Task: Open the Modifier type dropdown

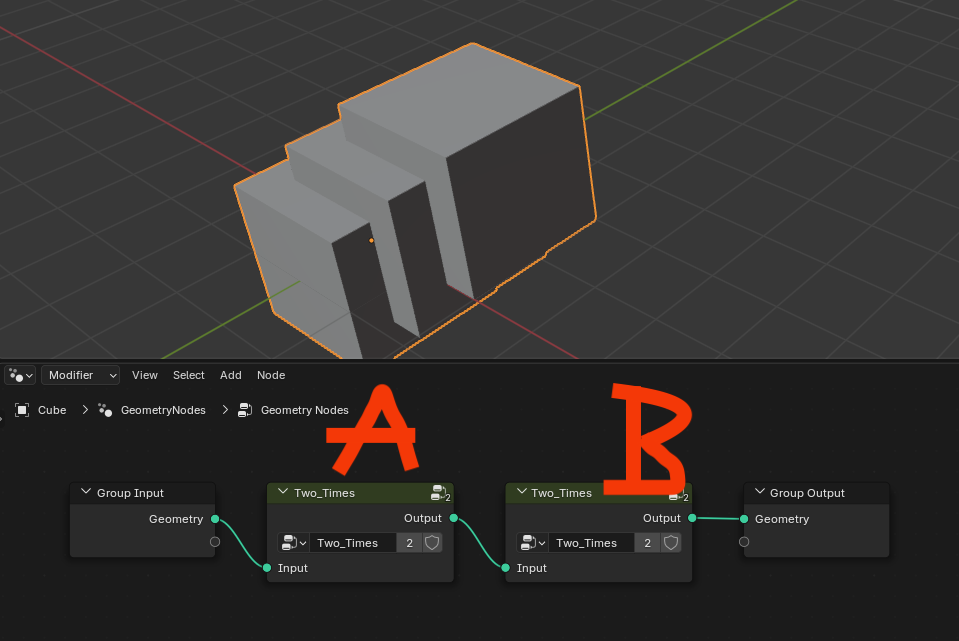Action: (x=80, y=375)
